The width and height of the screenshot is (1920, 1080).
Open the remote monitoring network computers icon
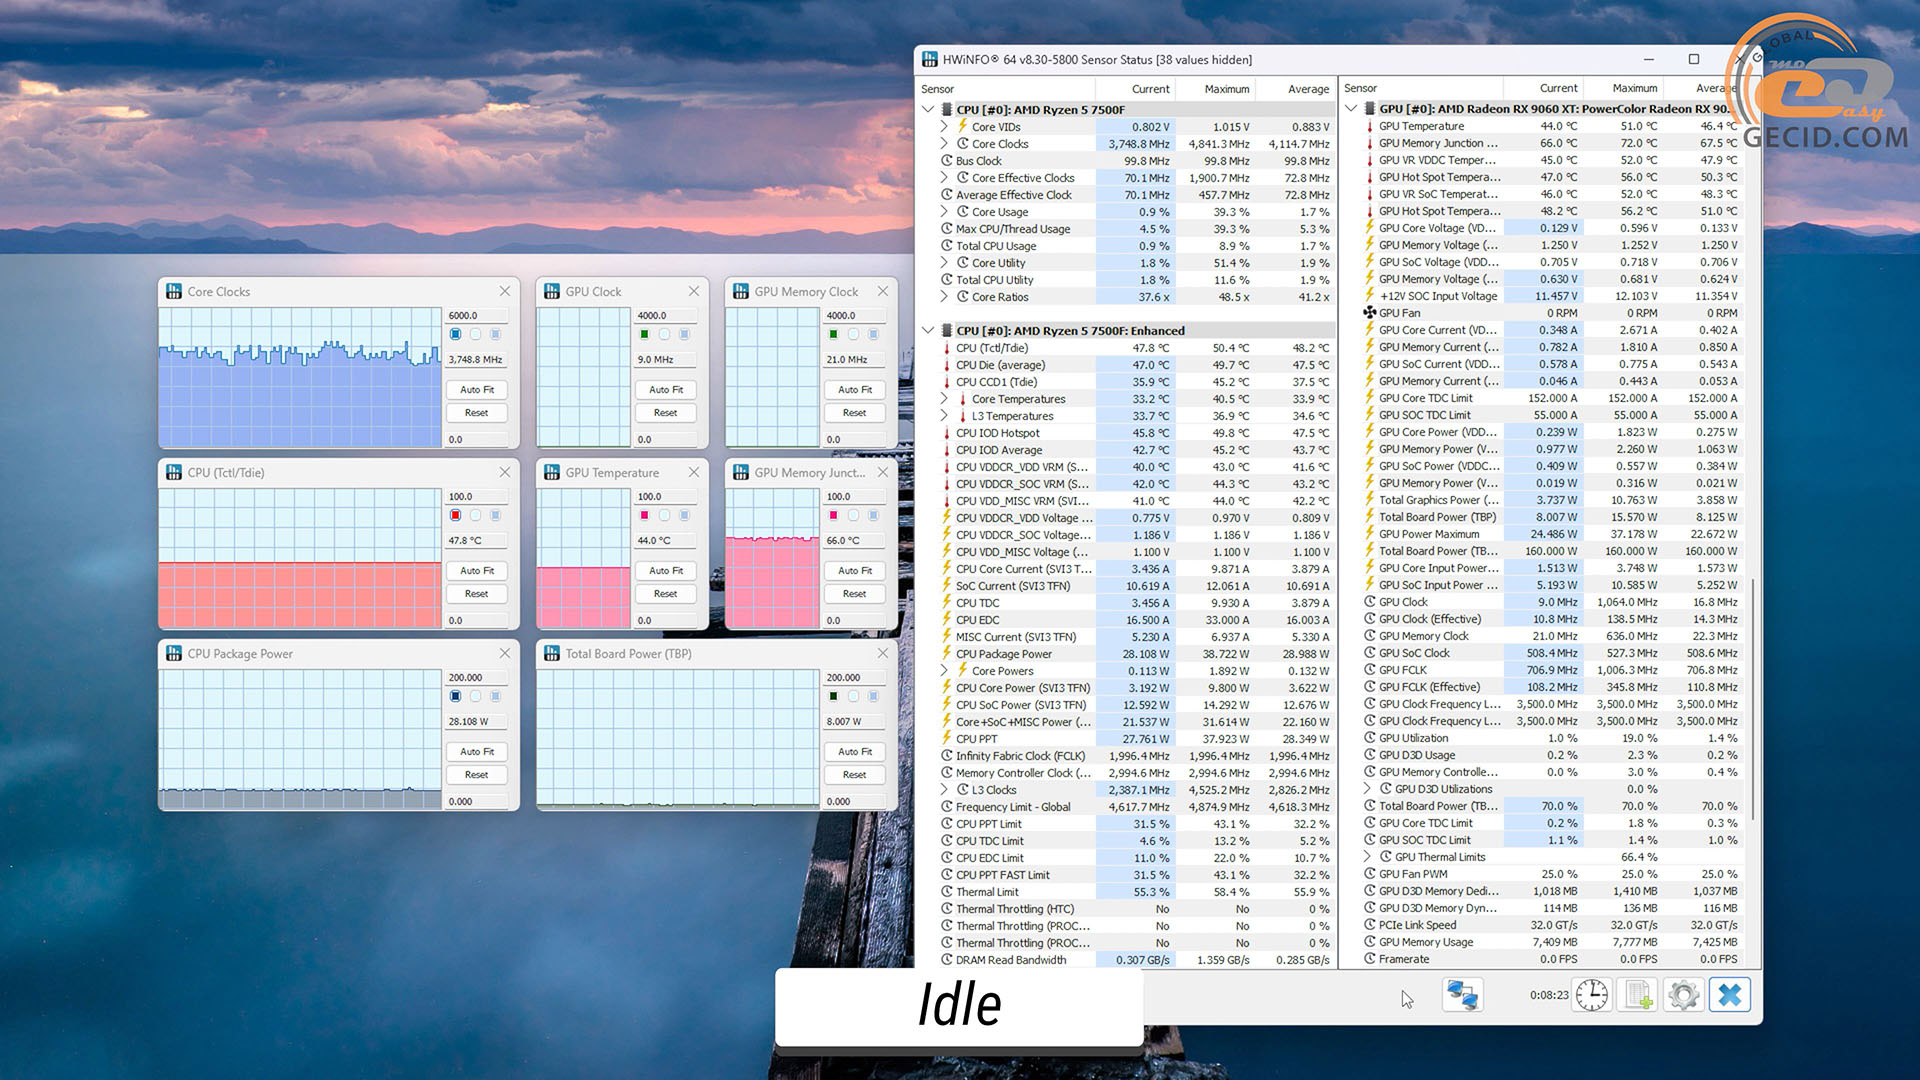pyautogui.click(x=1462, y=995)
